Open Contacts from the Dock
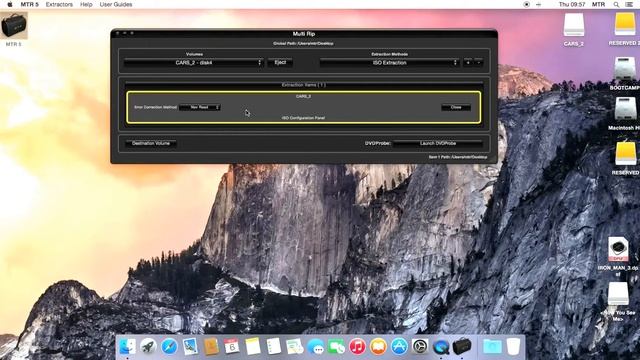The width and height of the screenshot is (640, 360). [211, 347]
